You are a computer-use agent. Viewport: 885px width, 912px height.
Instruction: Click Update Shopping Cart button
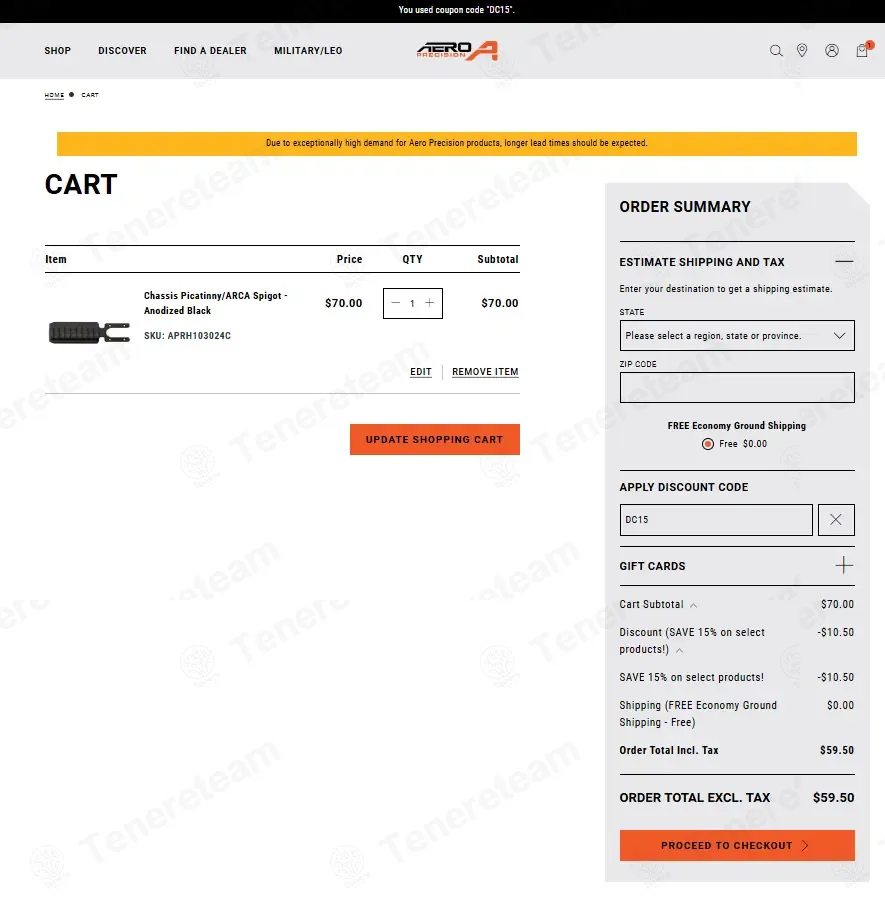pos(434,440)
